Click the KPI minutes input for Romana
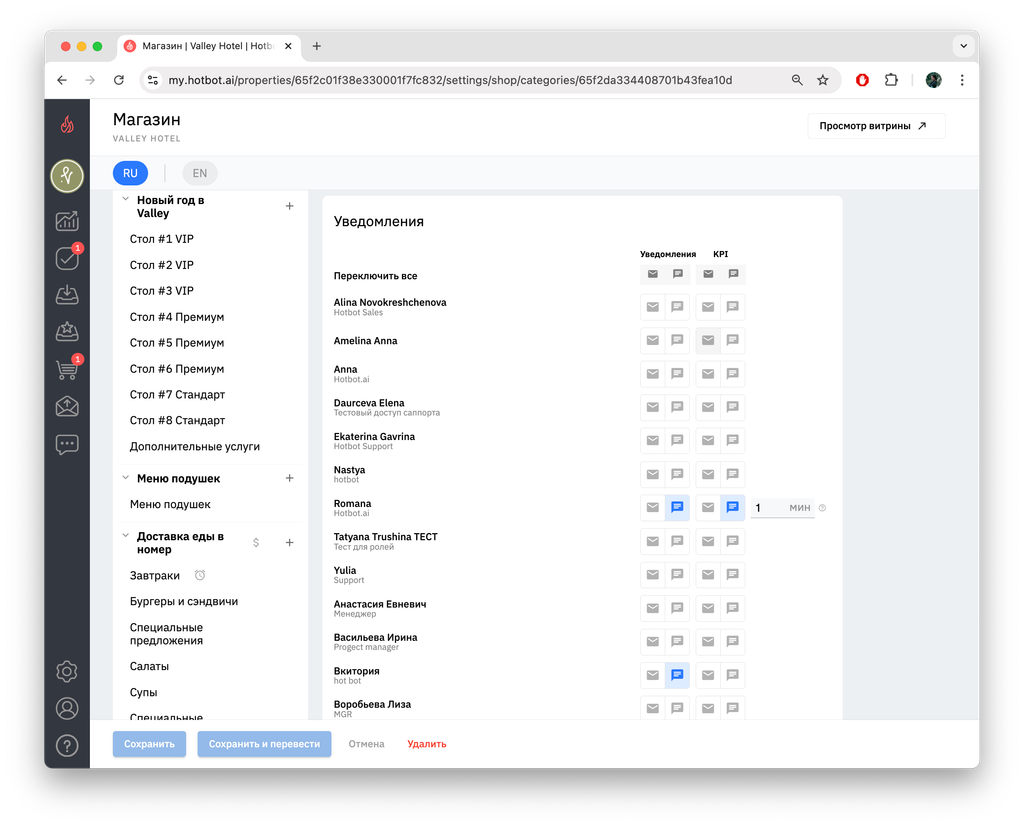 pos(782,508)
